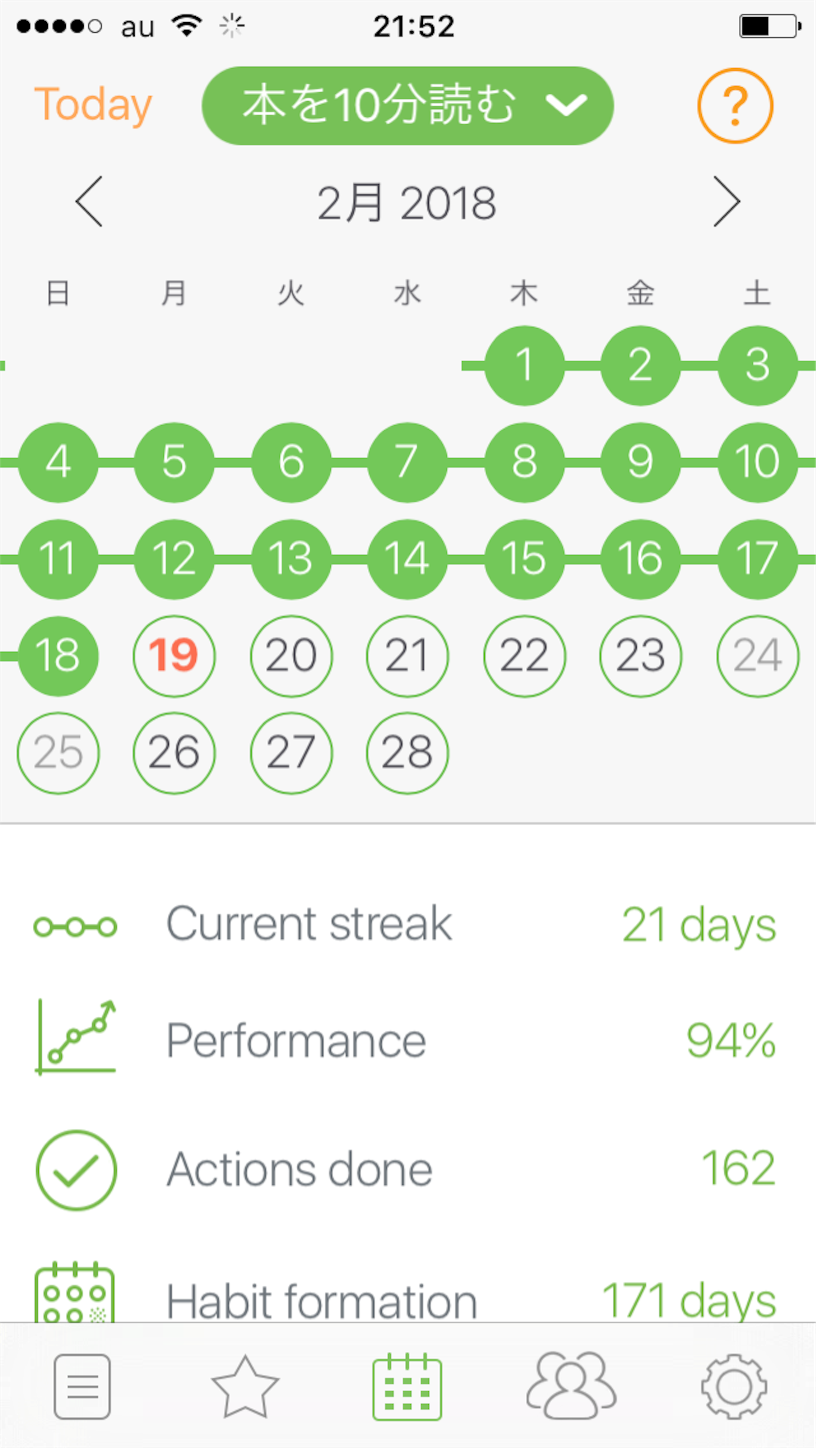Viewport: 816px width, 1448px height.
Task: Tap the Habit formation calendar icon
Action: pos(75,1295)
